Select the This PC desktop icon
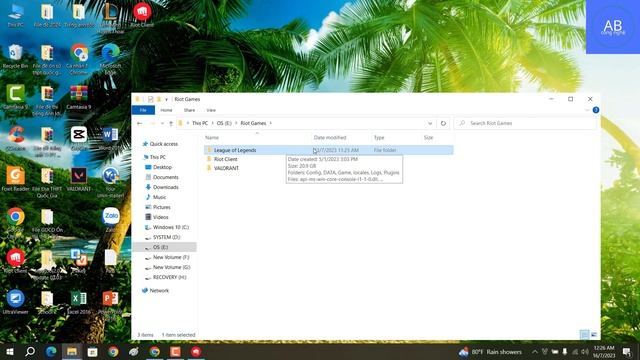The height and width of the screenshot is (360, 640). click(16, 15)
